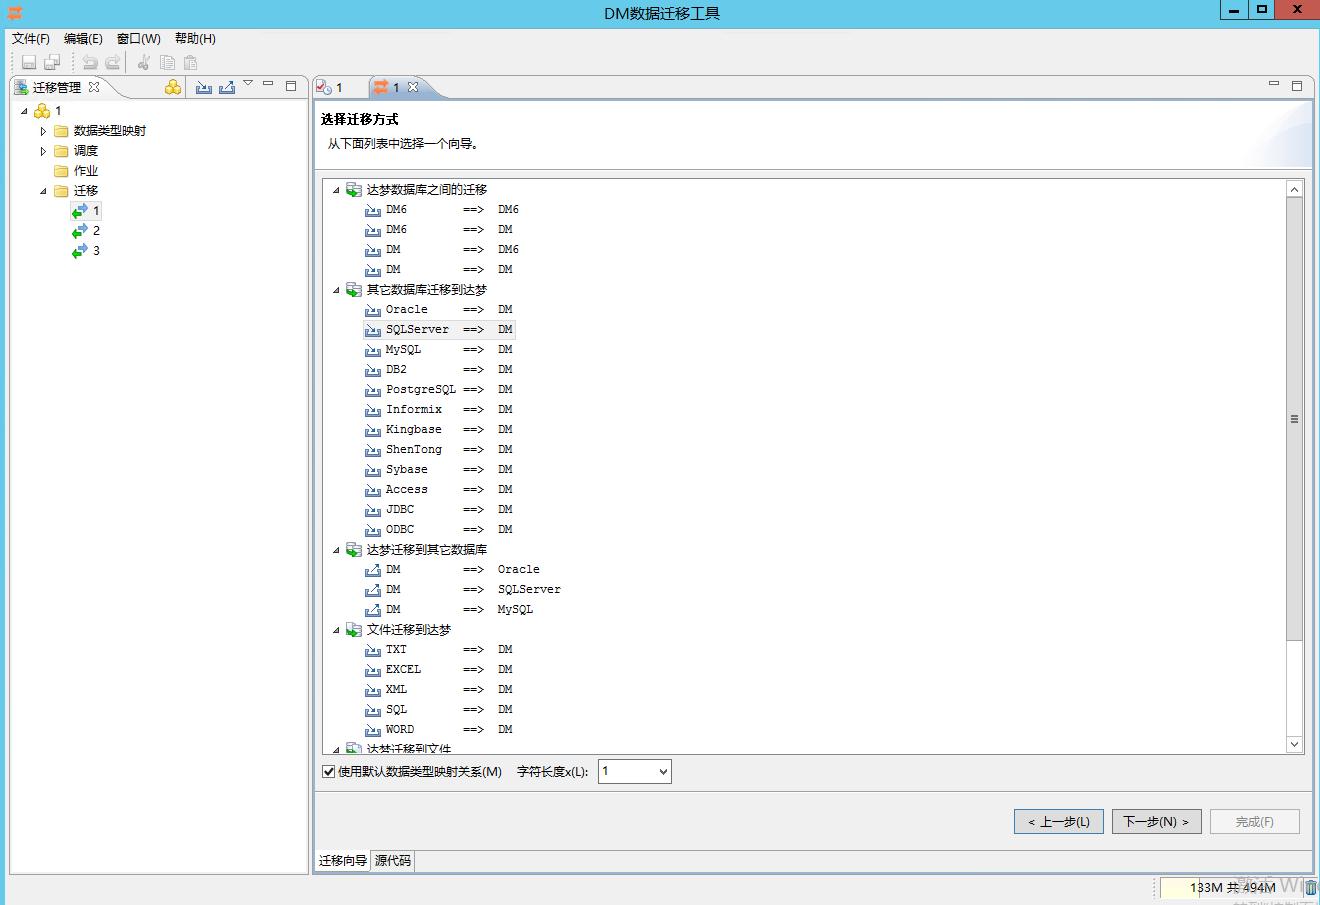Click the 上一步(L) button
The image size is (1320, 905).
coord(1059,821)
